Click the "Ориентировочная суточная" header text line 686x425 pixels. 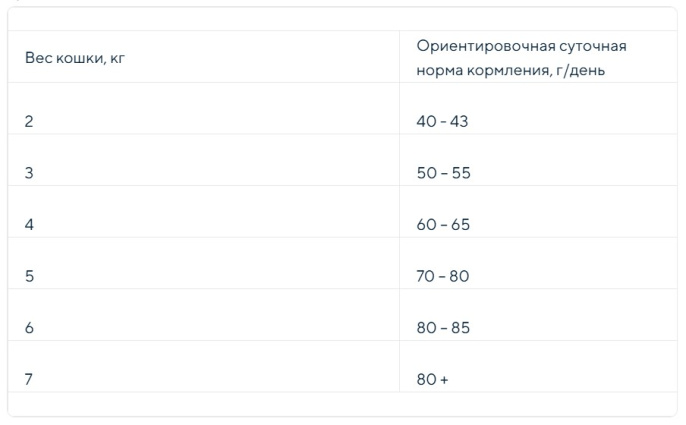[x=521, y=46]
